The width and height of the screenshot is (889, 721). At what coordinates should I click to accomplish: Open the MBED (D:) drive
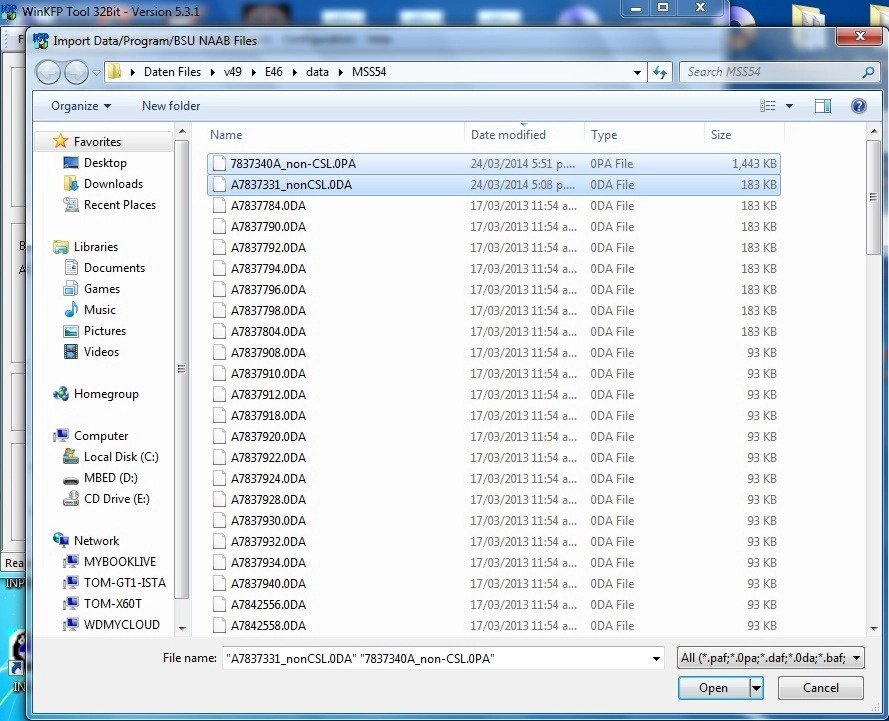[x=111, y=478]
